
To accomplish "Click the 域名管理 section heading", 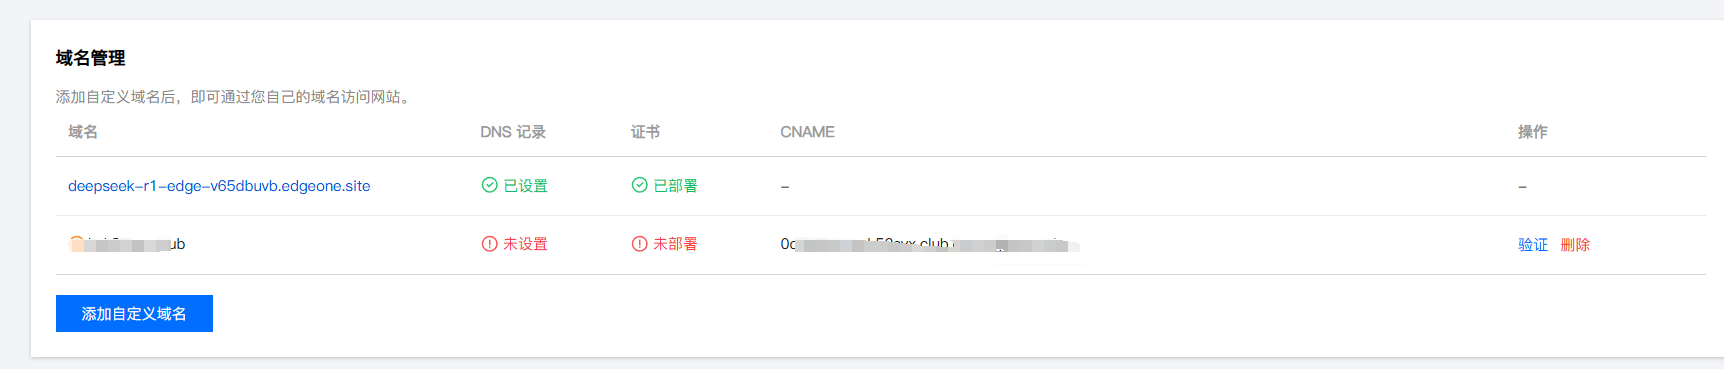I will click(x=90, y=58).
